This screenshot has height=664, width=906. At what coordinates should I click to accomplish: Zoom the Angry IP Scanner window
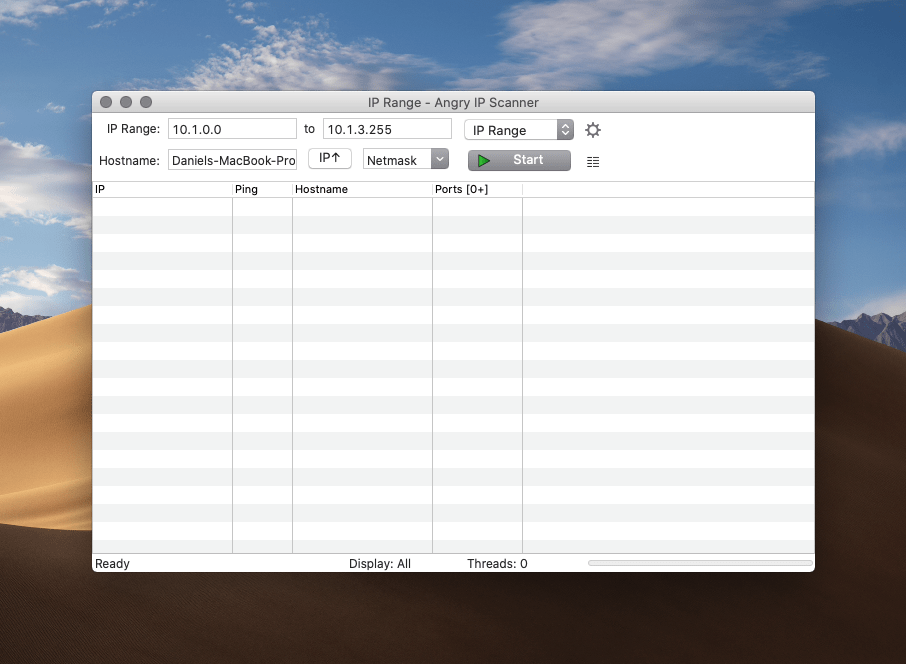coord(146,102)
